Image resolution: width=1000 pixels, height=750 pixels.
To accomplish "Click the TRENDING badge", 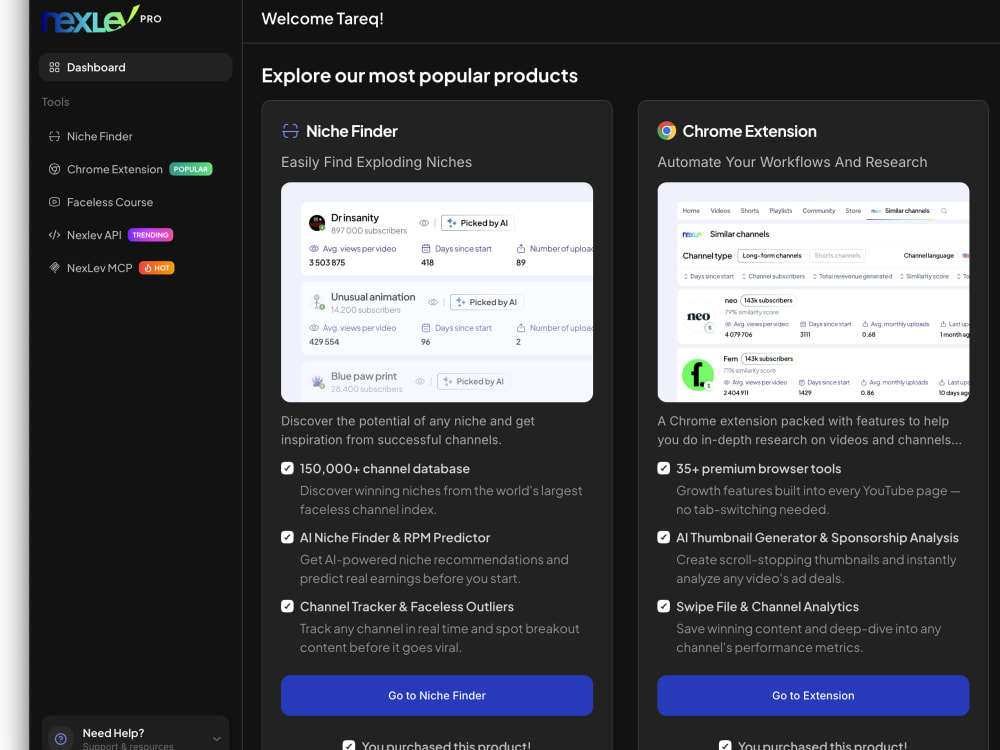I will pyautogui.click(x=151, y=235).
